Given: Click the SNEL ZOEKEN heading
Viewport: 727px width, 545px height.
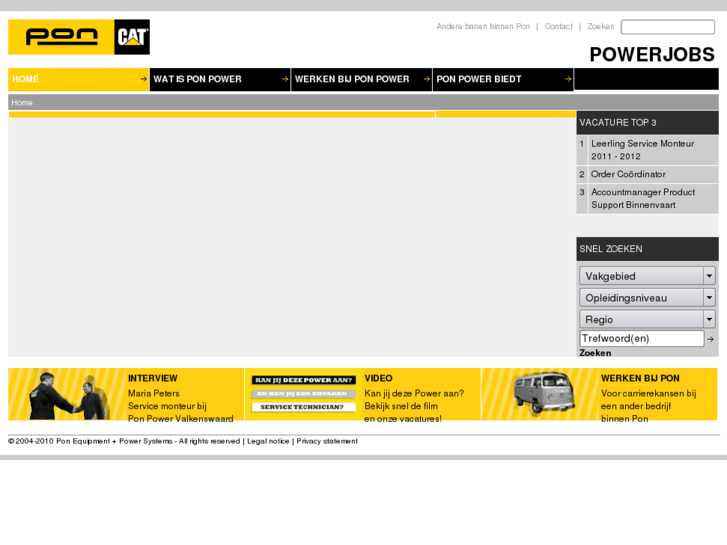Looking at the screenshot, I should (611, 249).
